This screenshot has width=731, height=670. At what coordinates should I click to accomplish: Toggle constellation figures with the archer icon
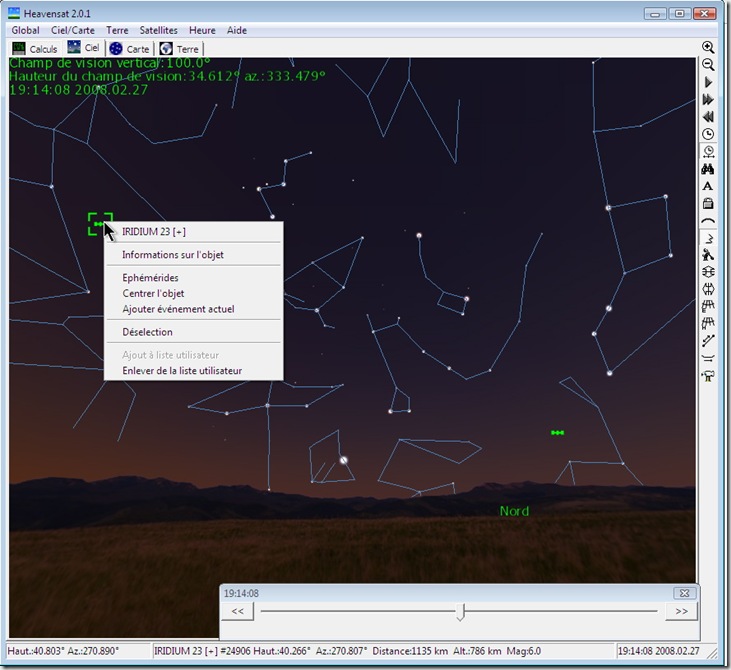(708, 255)
